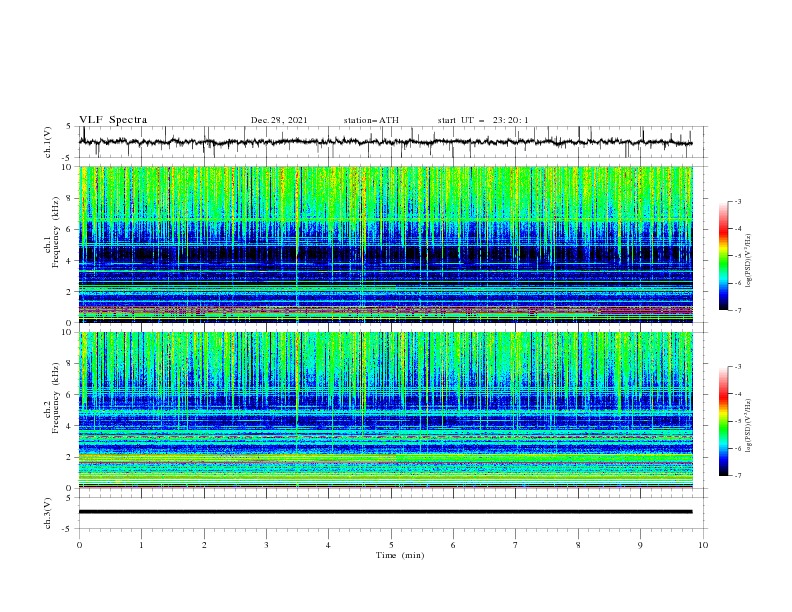792x612 pixels.
Task: Click the ch.1 voltage waveform trace
Action: tap(385, 142)
